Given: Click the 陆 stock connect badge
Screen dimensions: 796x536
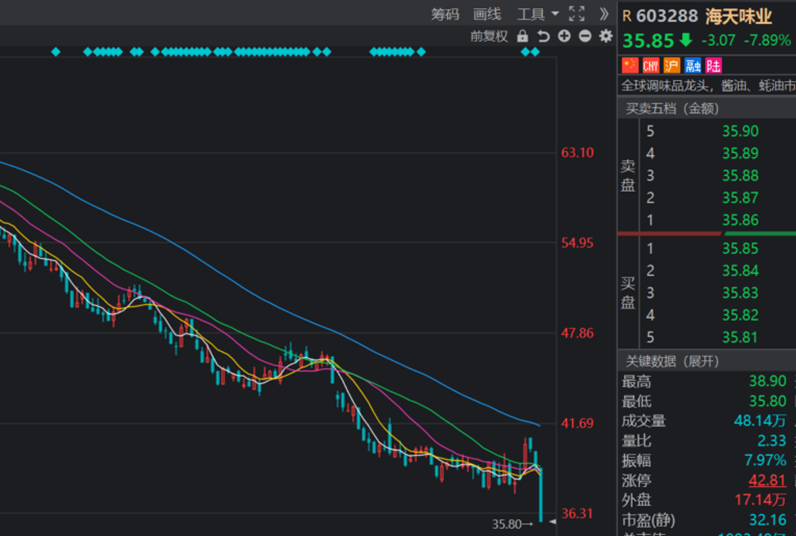Looking at the screenshot, I should pyautogui.click(x=713, y=65).
